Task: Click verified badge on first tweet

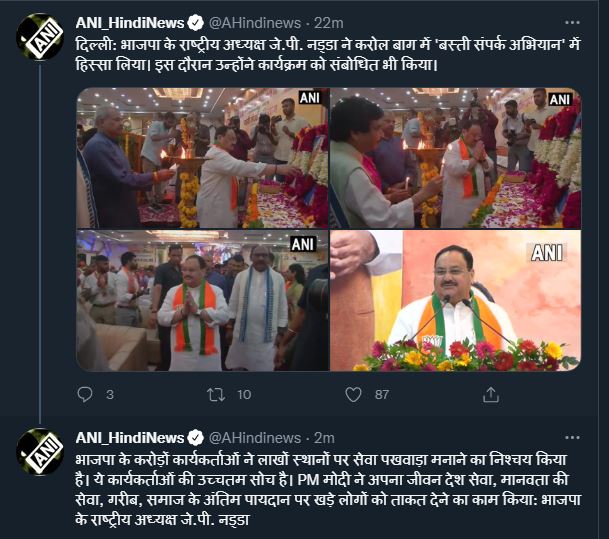Action: tap(195, 23)
